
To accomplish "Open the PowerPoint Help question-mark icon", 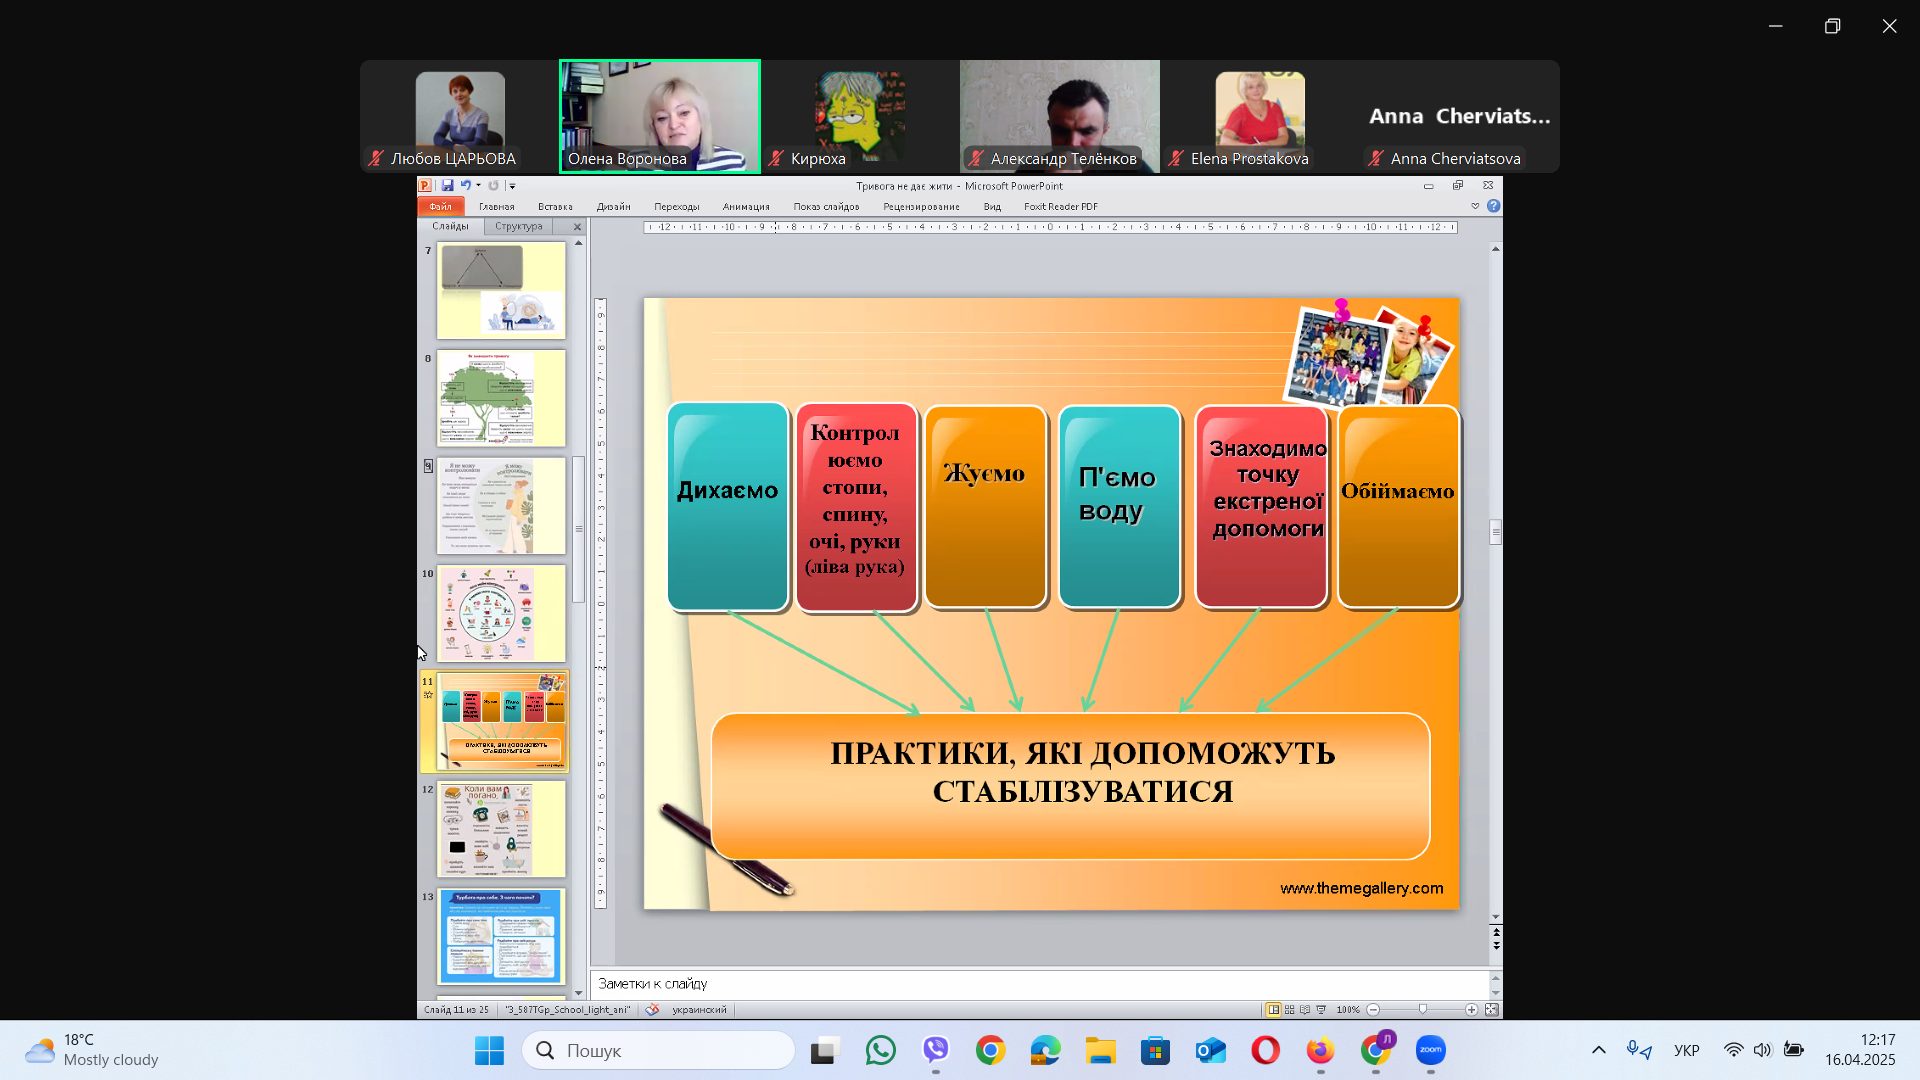I will (1493, 206).
